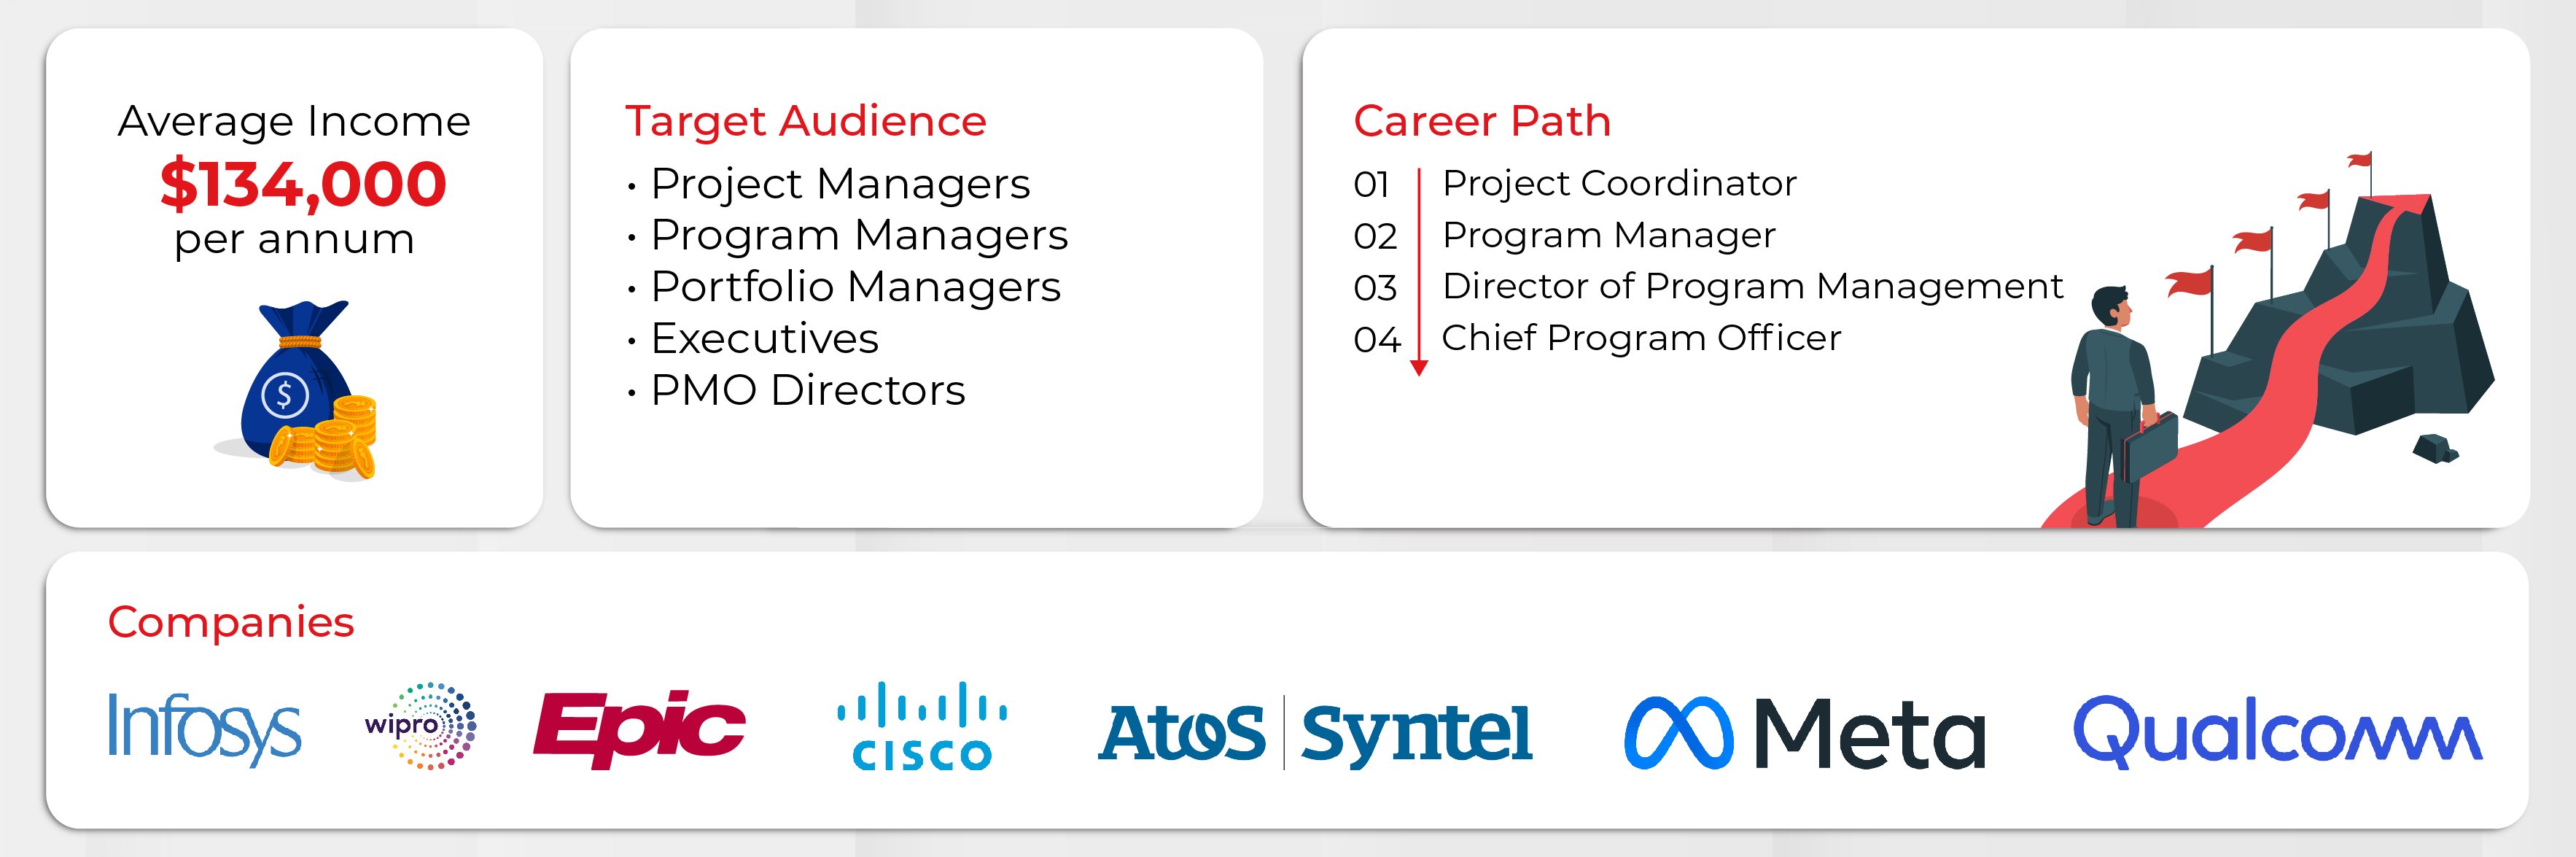
Task: Select Director of Program Management step
Action: [1752, 286]
